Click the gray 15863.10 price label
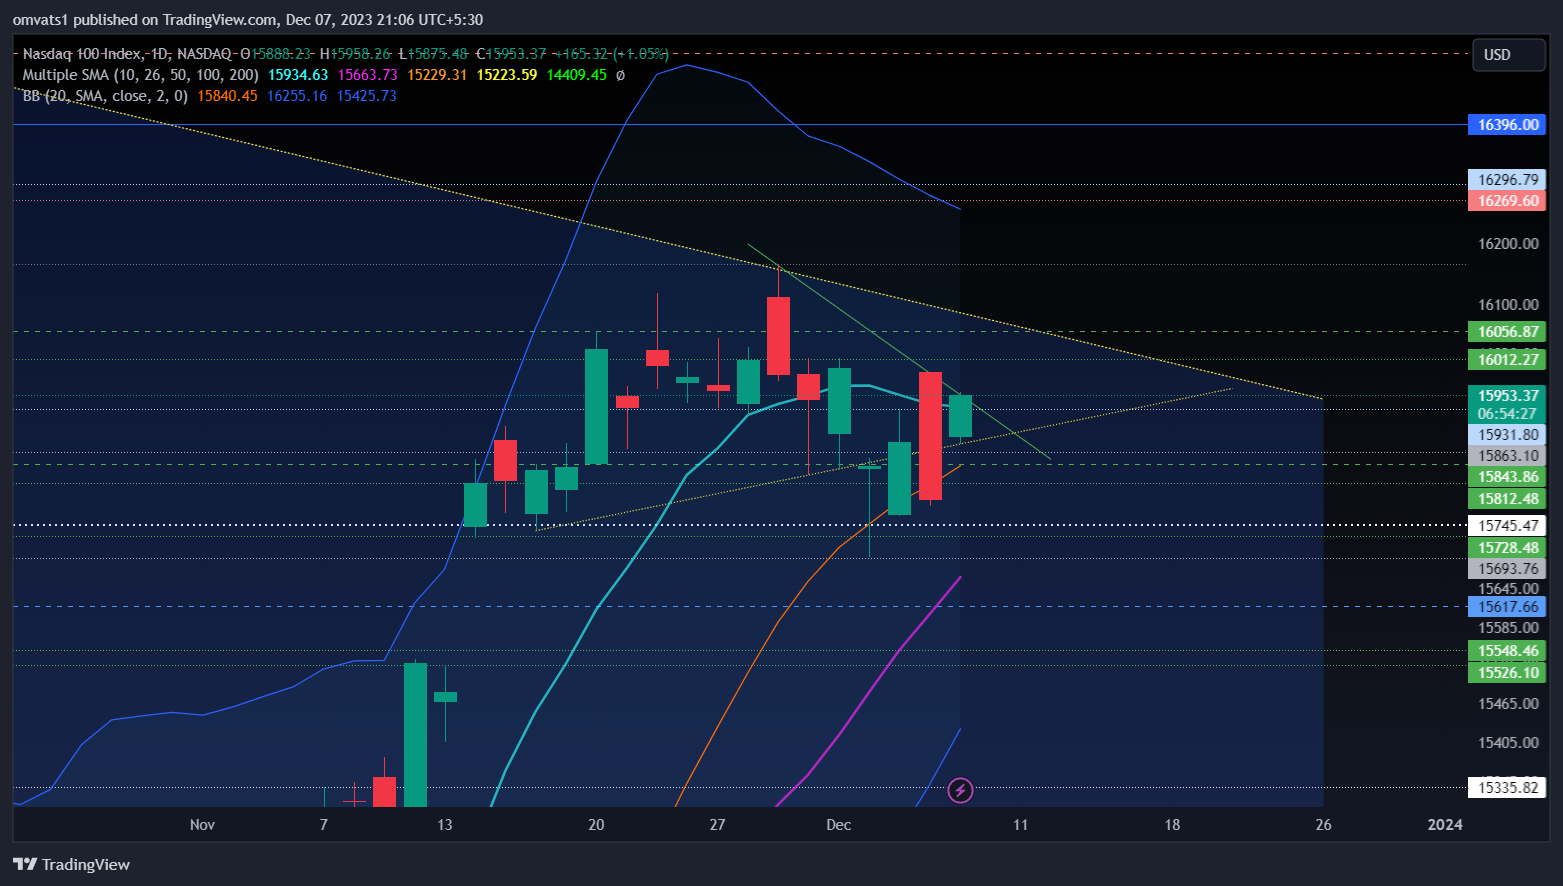Image resolution: width=1563 pixels, height=886 pixels. click(x=1507, y=456)
